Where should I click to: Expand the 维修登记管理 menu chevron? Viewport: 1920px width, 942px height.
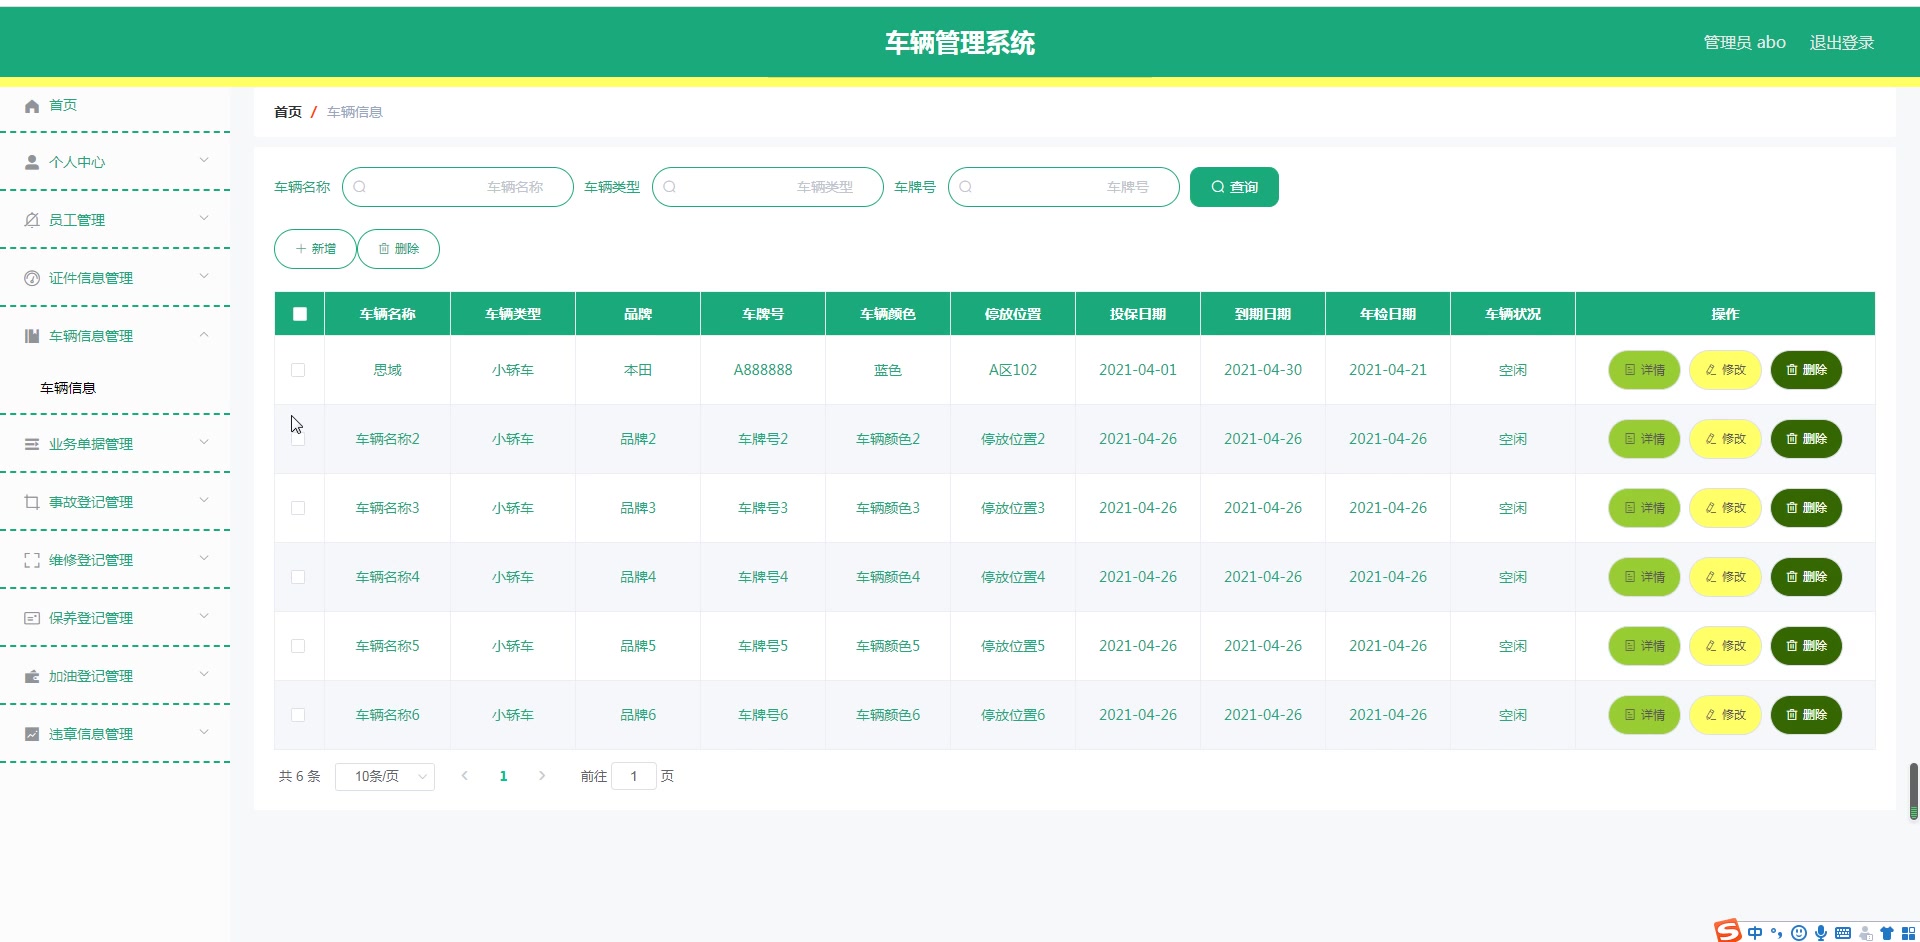pos(204,558)
